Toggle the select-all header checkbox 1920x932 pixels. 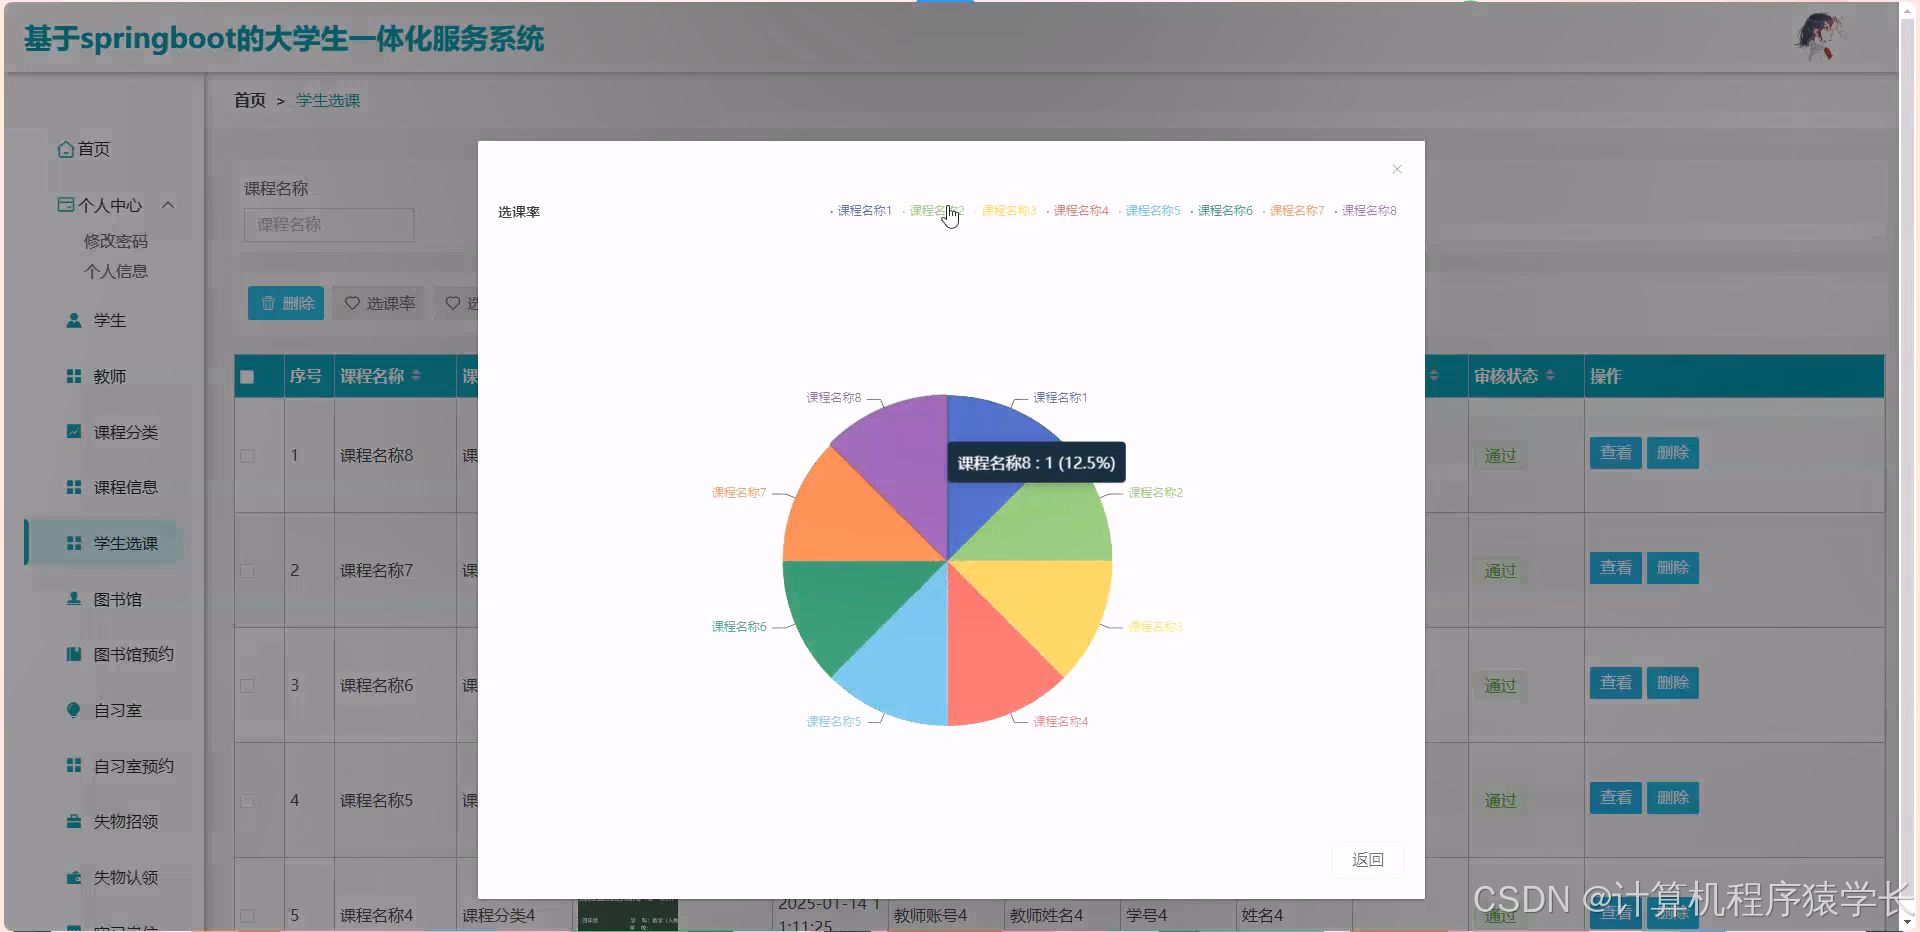coord(247,377)
